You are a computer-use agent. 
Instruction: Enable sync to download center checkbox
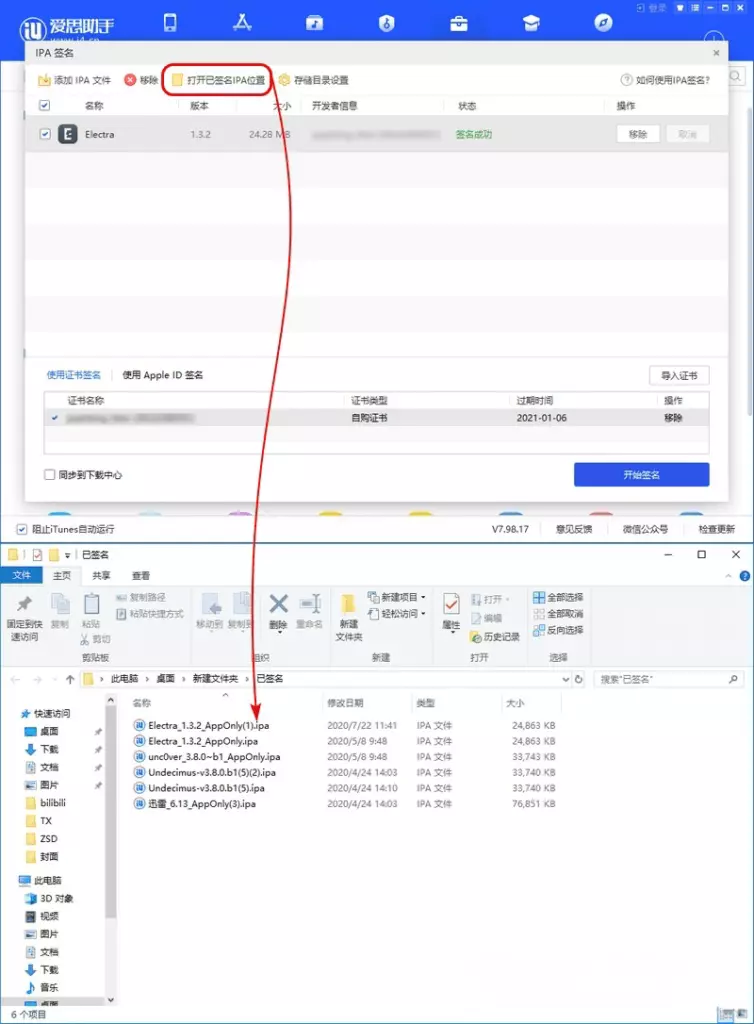click(50, 475)
